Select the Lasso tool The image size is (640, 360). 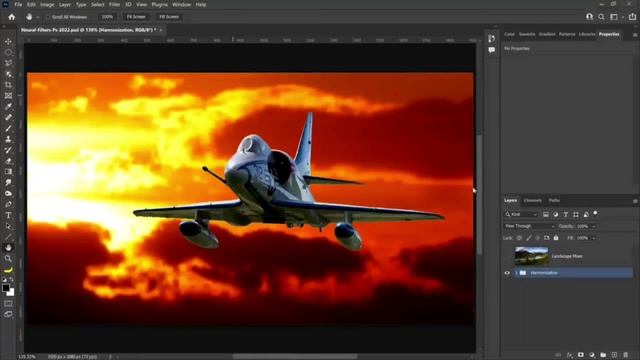[x=8, y=63]
